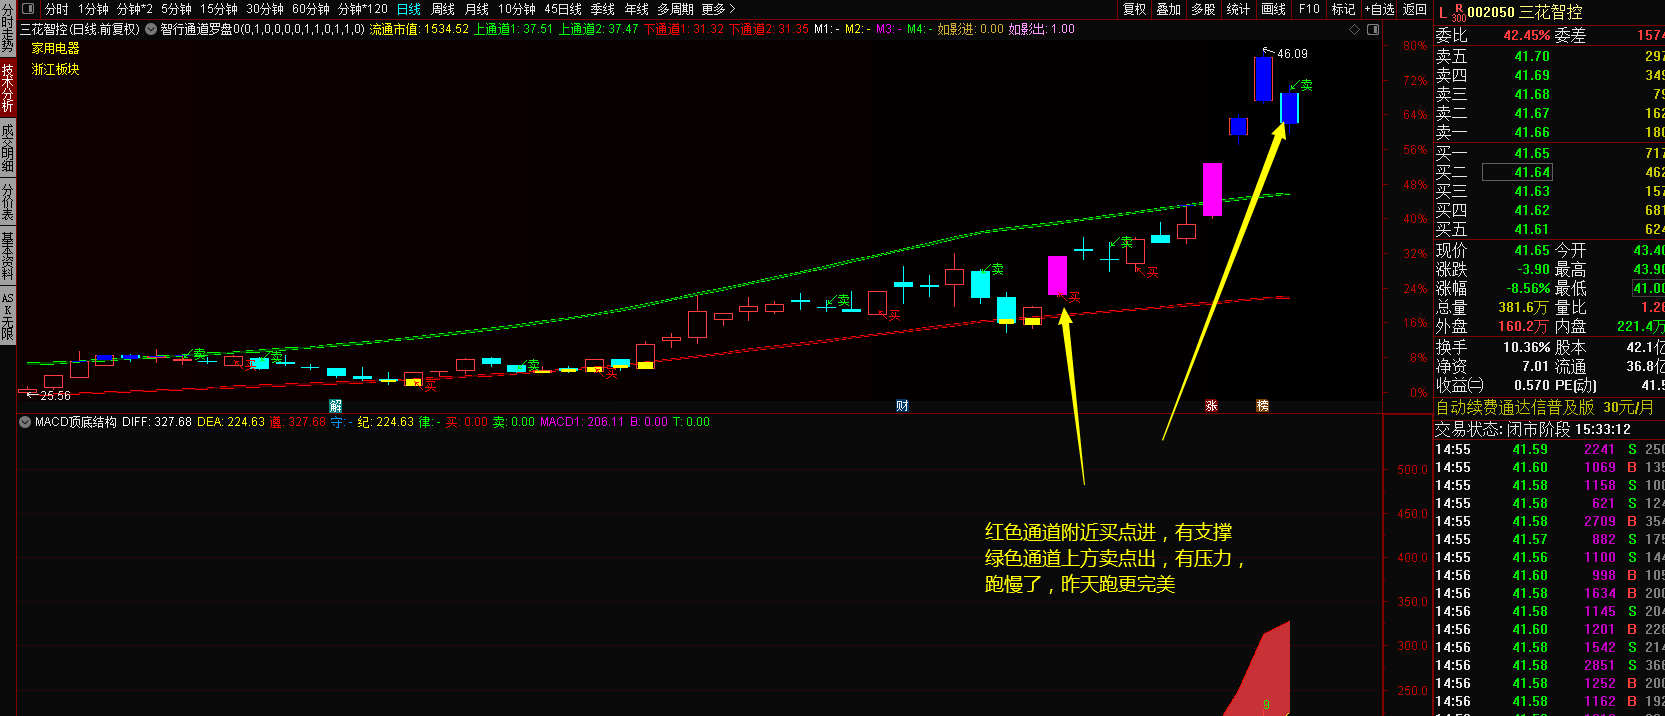The height and width of the screenshot is (716, 1665).
Task: Click the boxed 买二 price 41.64
Action: [x=1519, y=172]
